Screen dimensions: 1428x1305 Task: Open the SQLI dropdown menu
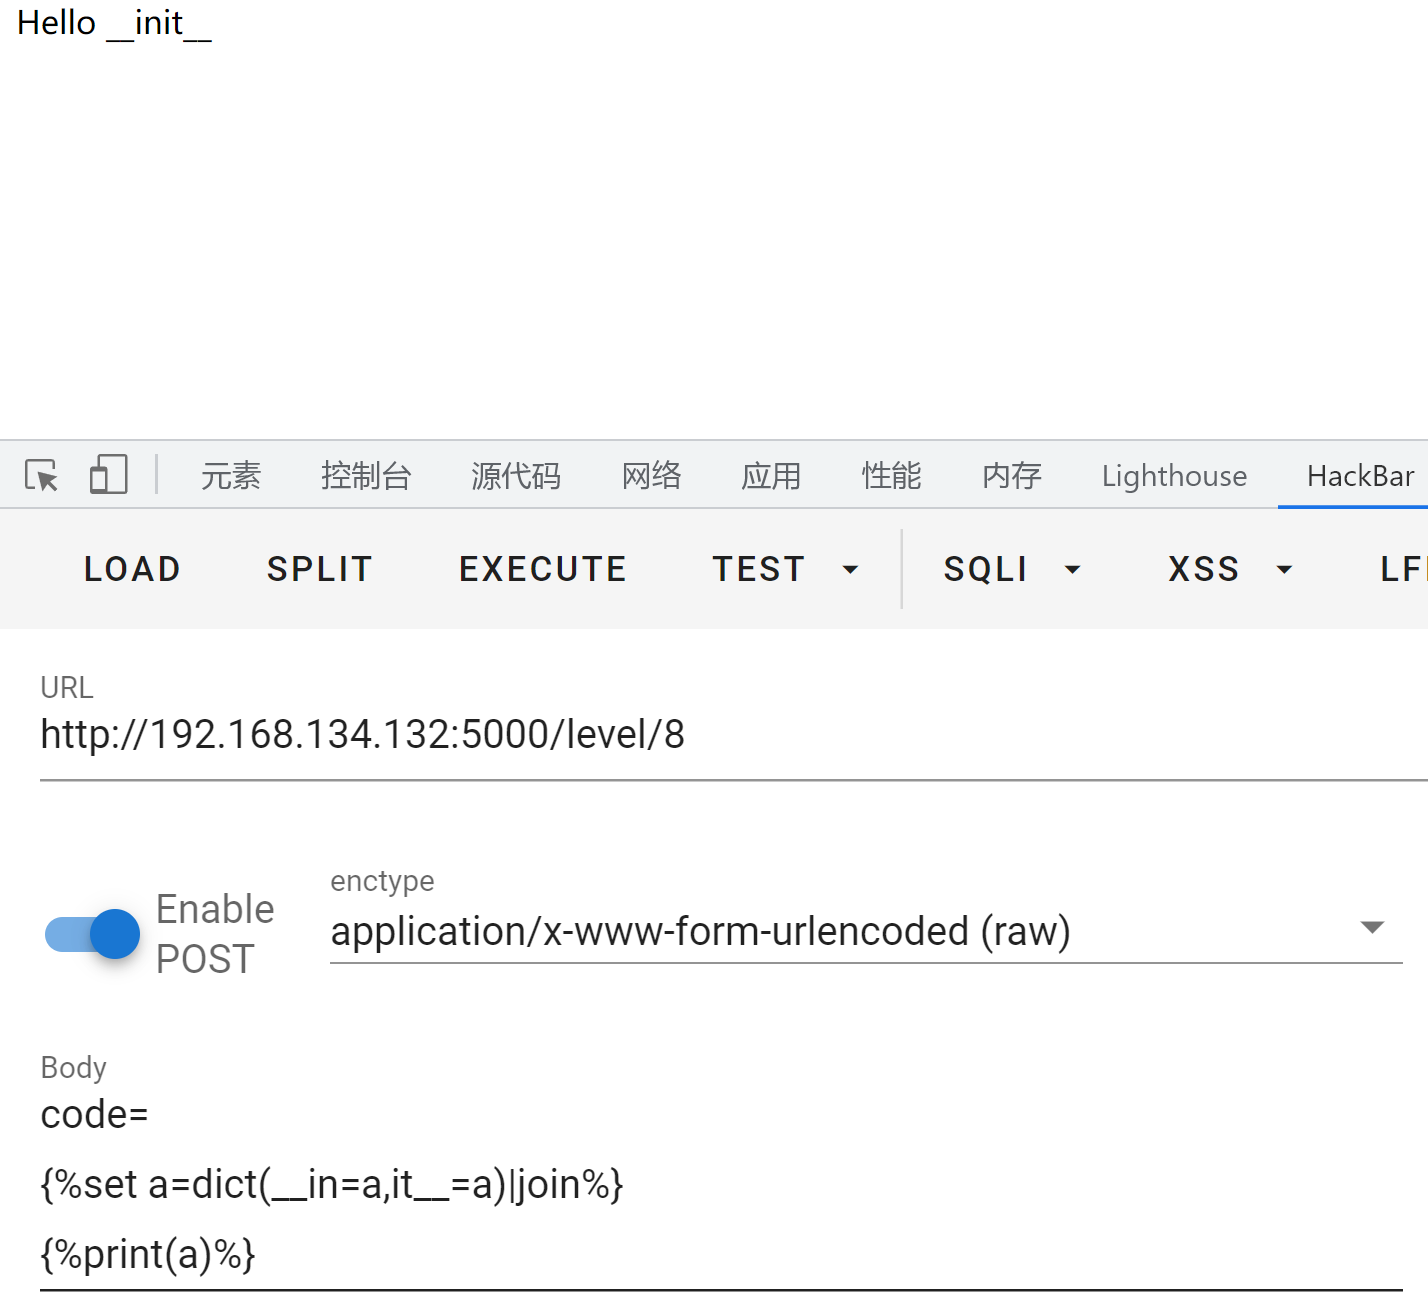[1012, 569]
